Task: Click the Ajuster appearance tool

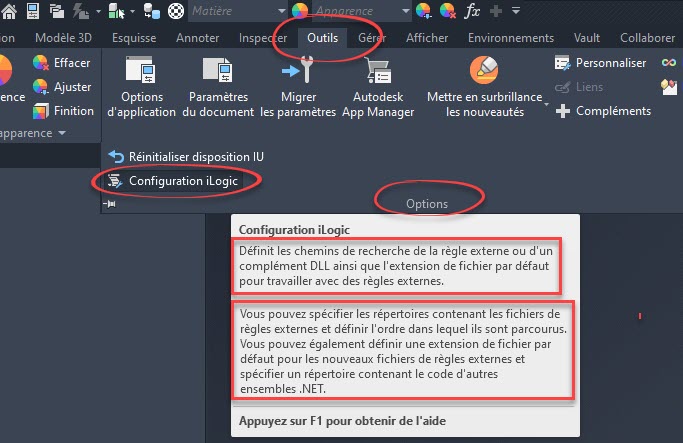Action: tap(62, 87)
